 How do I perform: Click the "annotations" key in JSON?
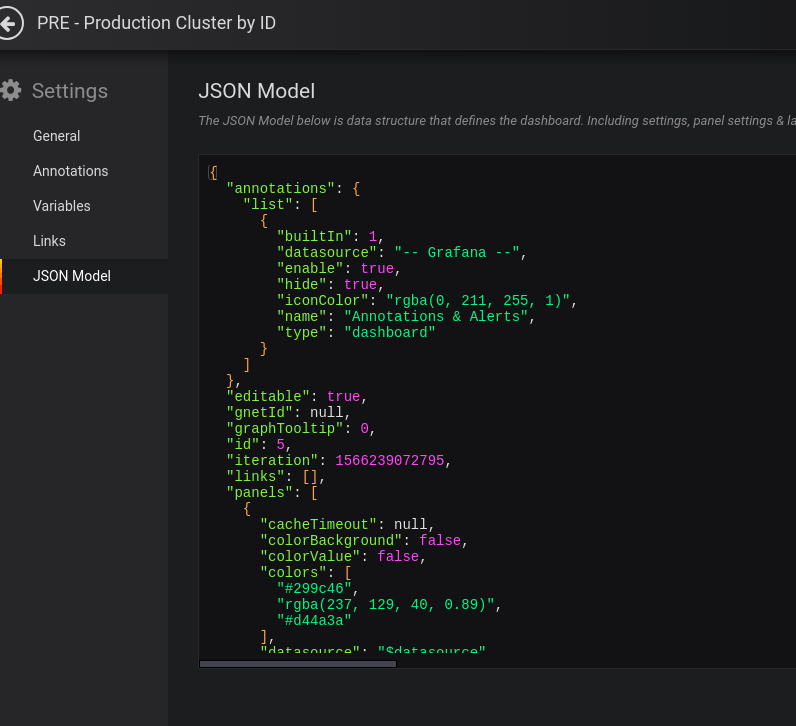pyautogui.click(x=280, y=188)
